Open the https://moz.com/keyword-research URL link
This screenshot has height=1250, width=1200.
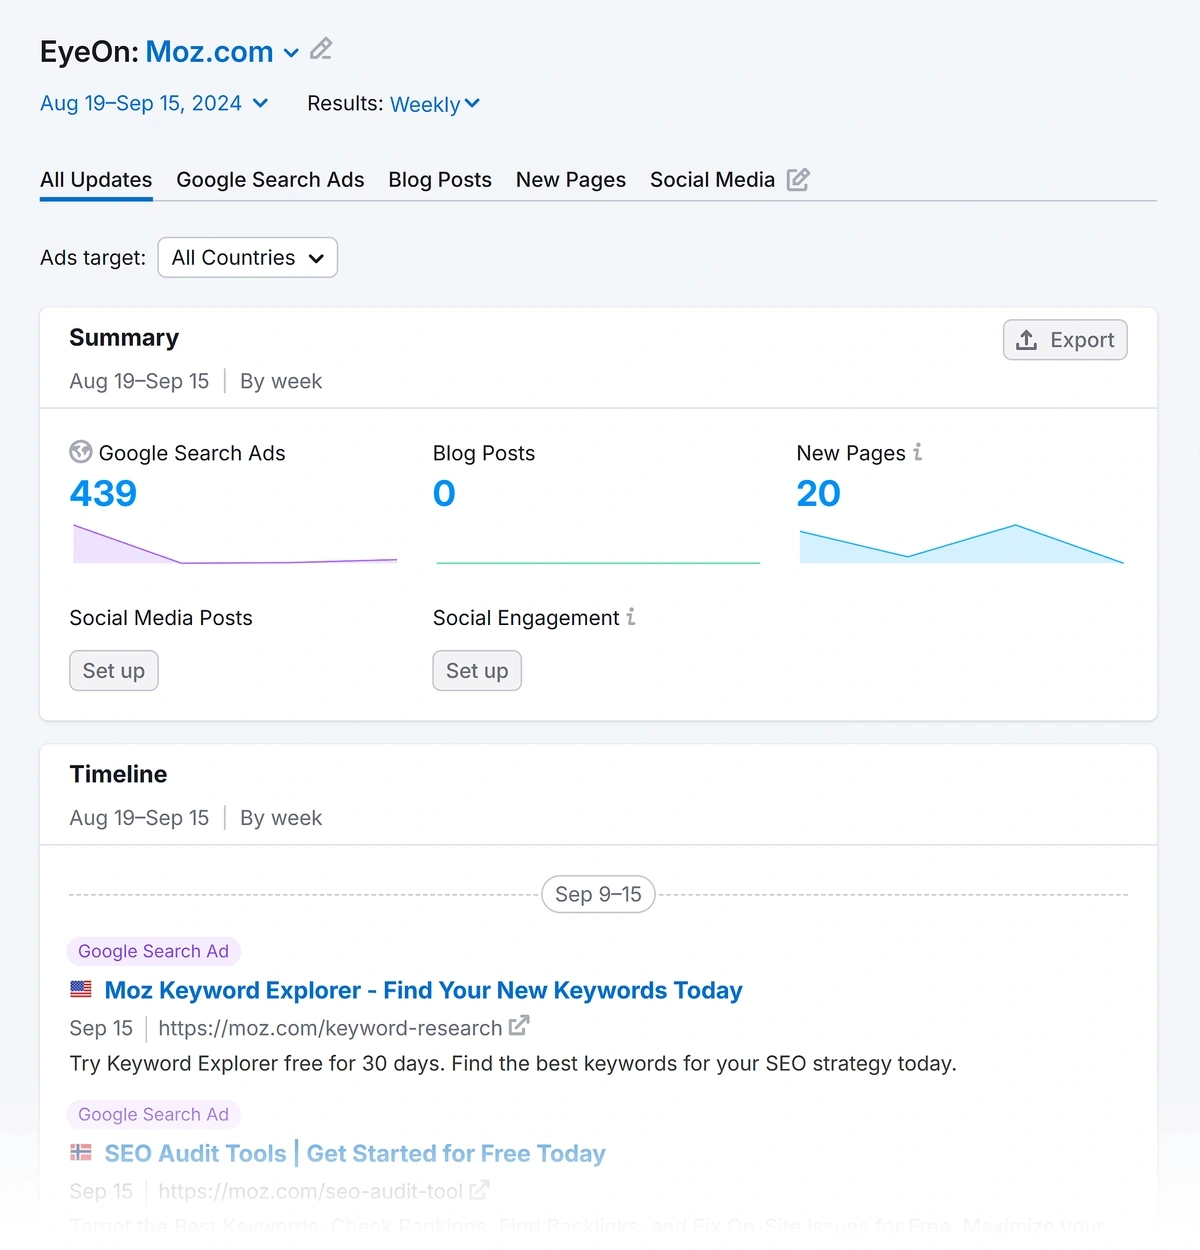click(x=330, y=1028)
